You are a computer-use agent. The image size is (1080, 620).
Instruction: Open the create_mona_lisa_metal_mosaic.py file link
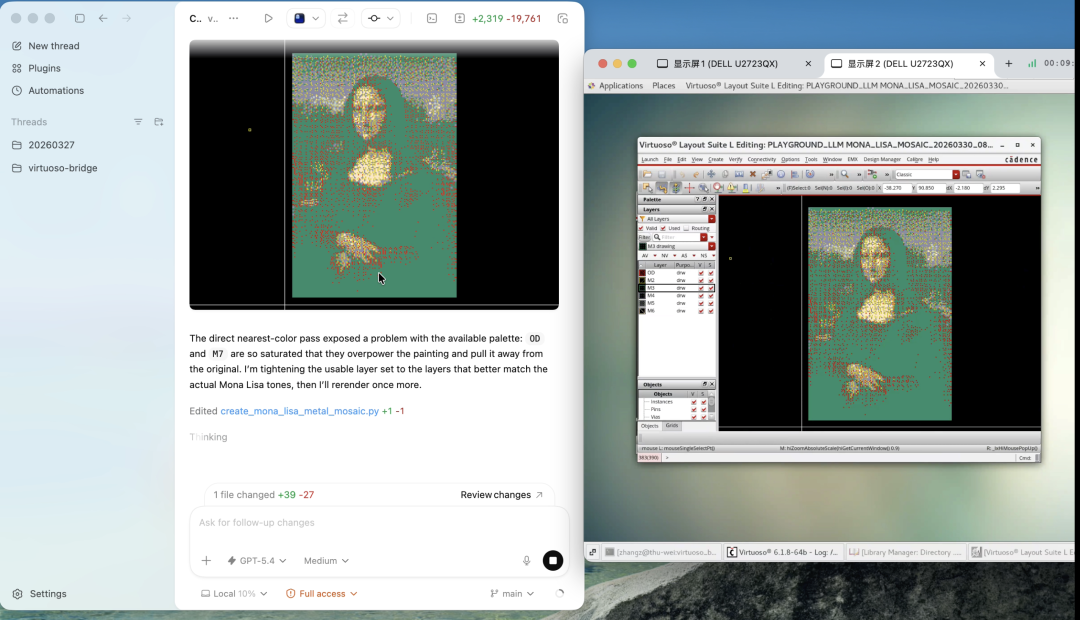299,411
